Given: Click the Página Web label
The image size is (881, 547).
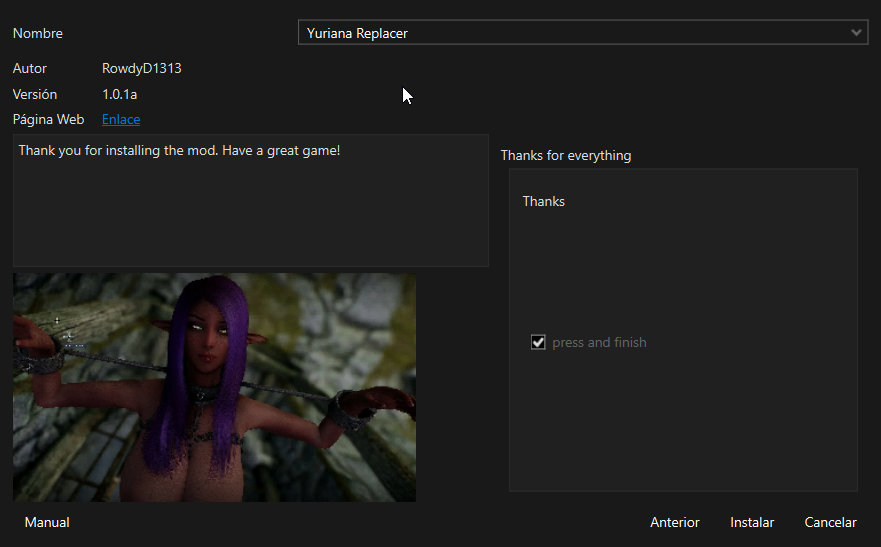Looking at the screenshot, I should point(48,120).
